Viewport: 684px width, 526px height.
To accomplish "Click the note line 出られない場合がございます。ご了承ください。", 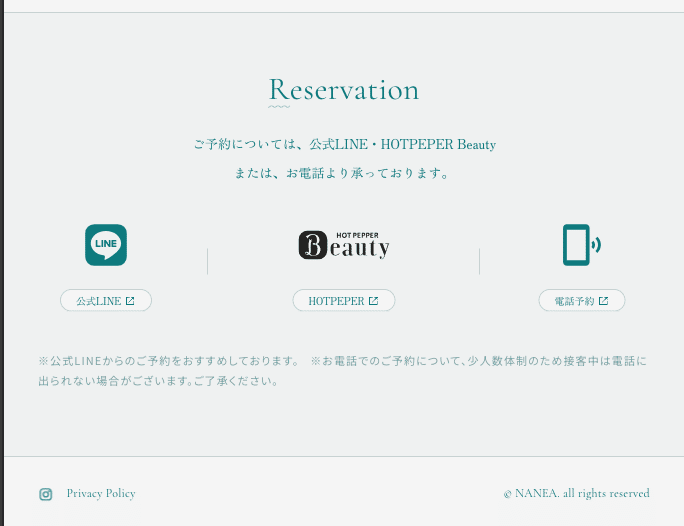I will coord(158,381).
